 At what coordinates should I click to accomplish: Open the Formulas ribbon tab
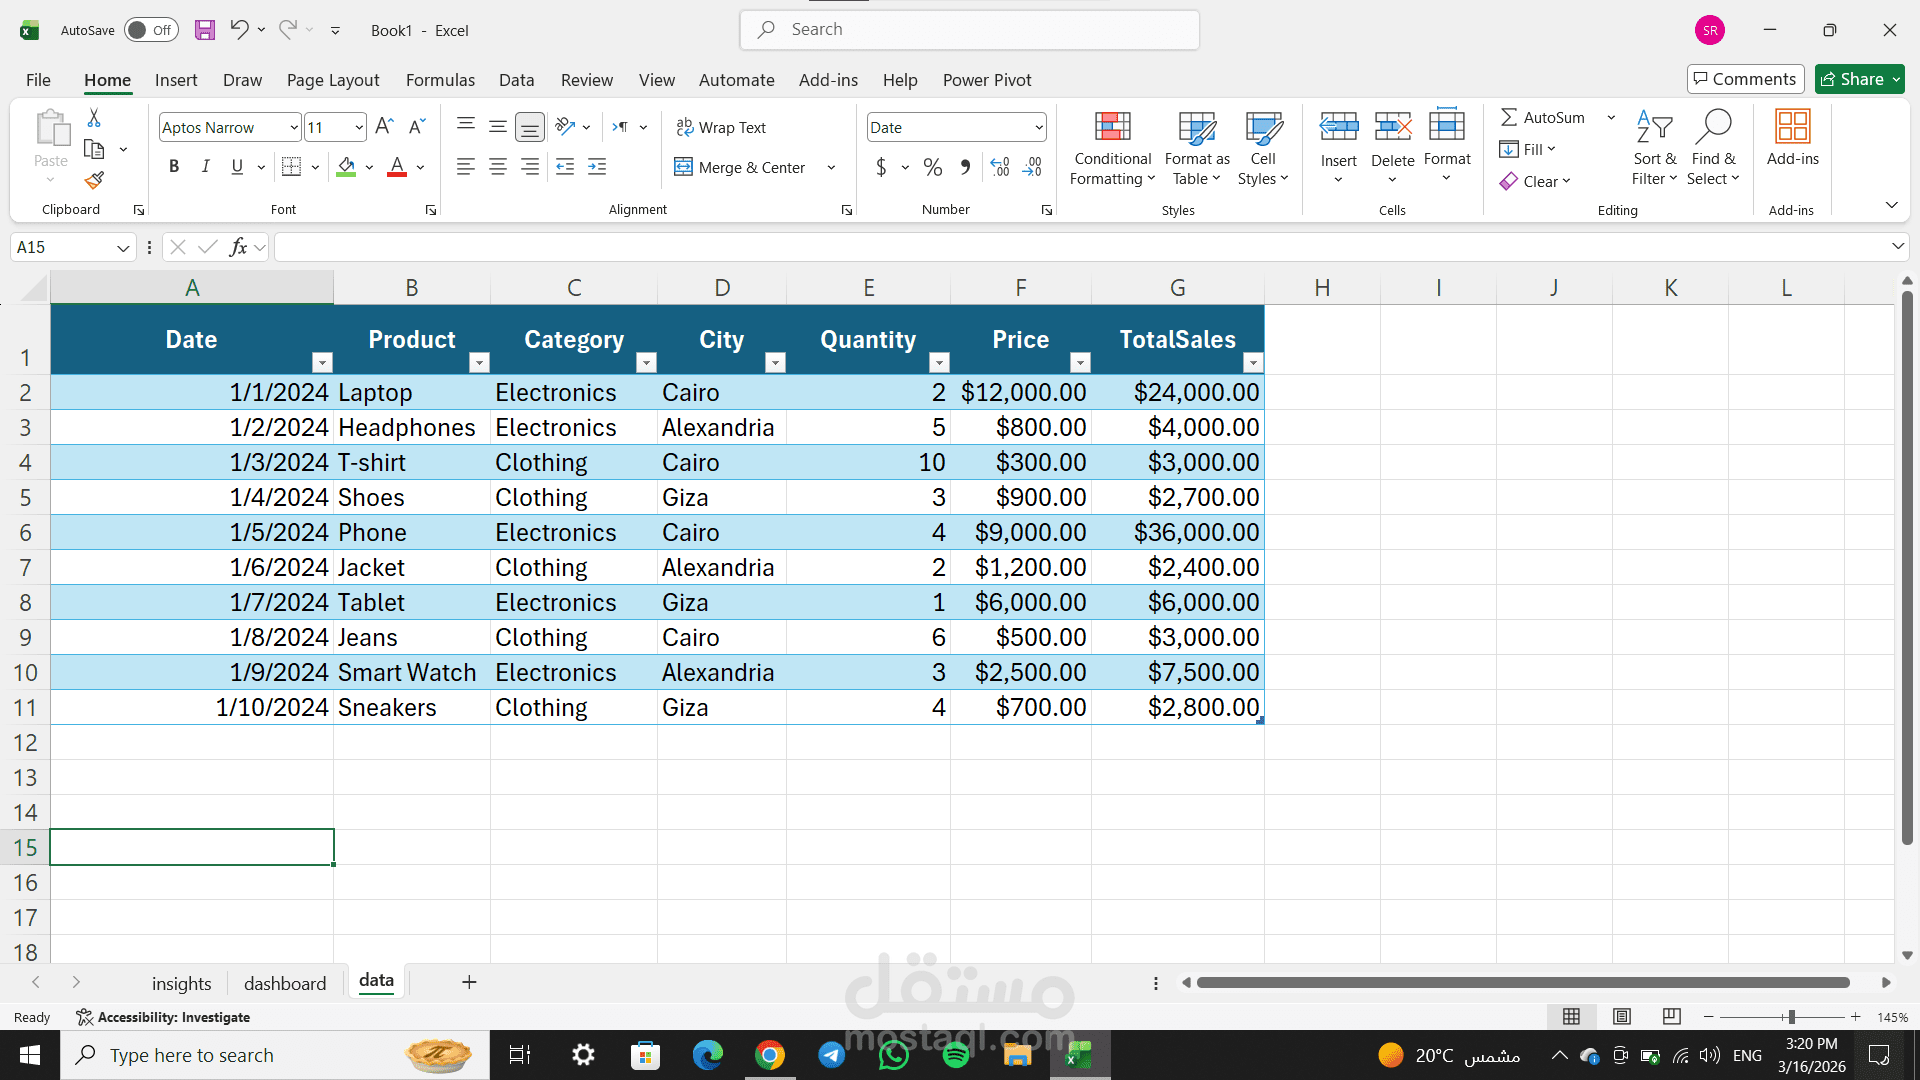(x=440, y=80)
